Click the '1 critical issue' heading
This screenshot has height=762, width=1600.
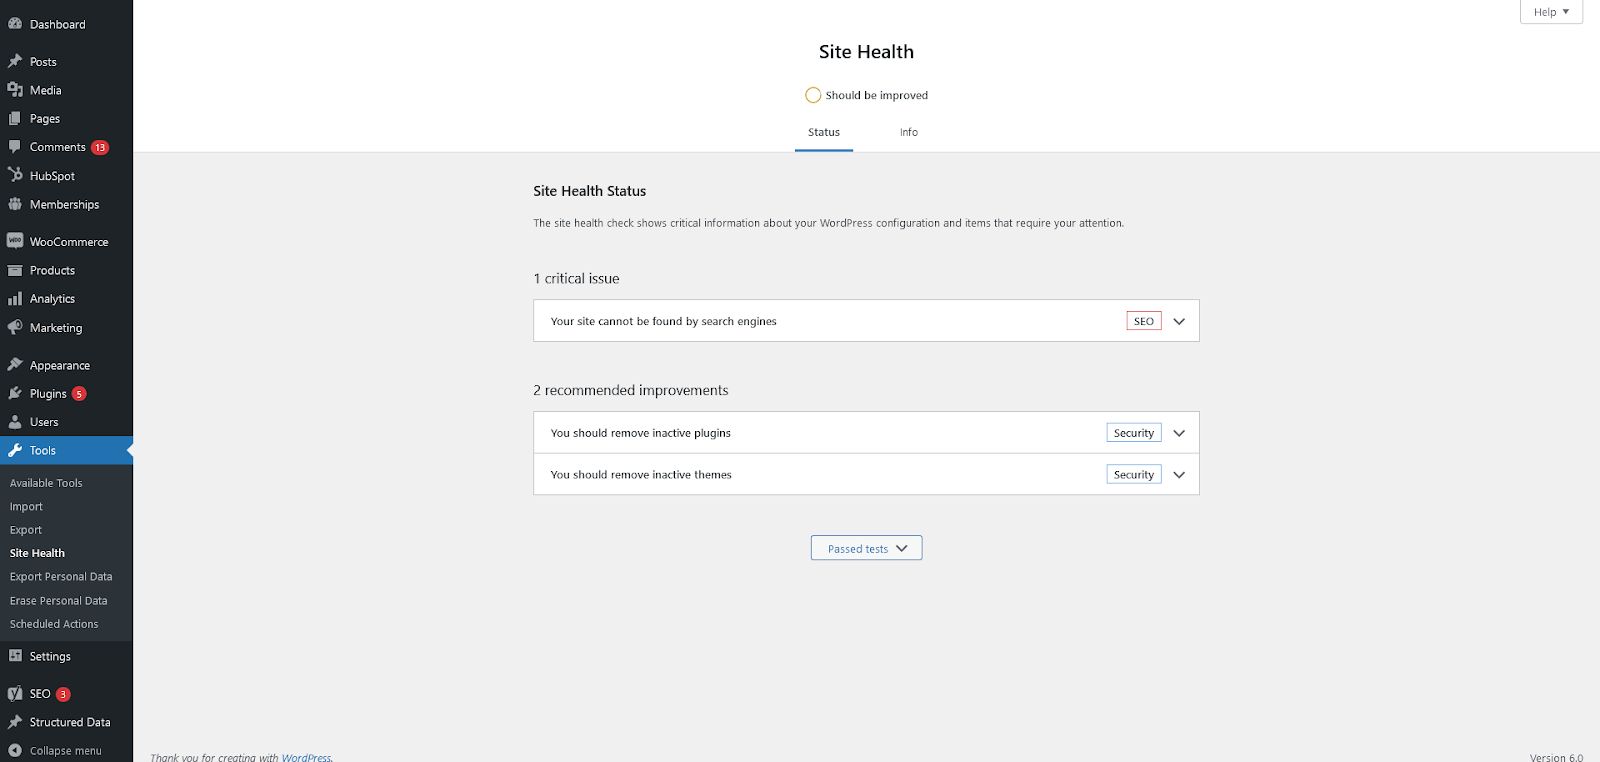tap(576, 279)
